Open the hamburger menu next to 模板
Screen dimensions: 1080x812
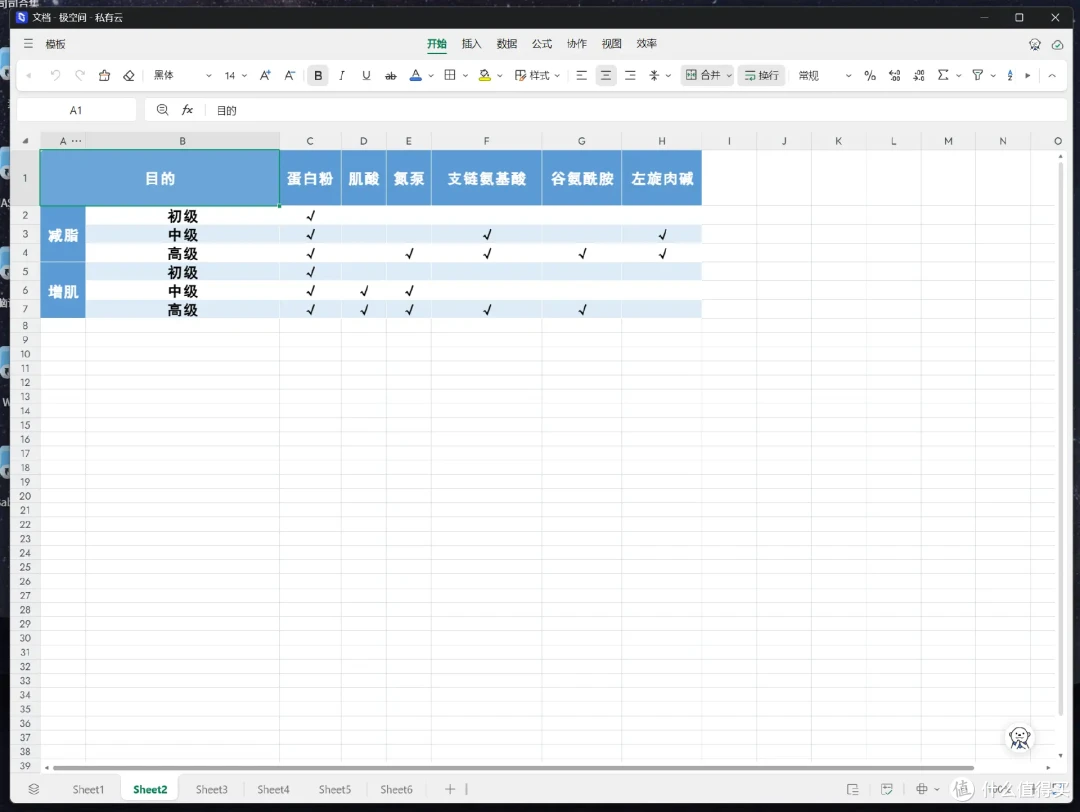28,44
